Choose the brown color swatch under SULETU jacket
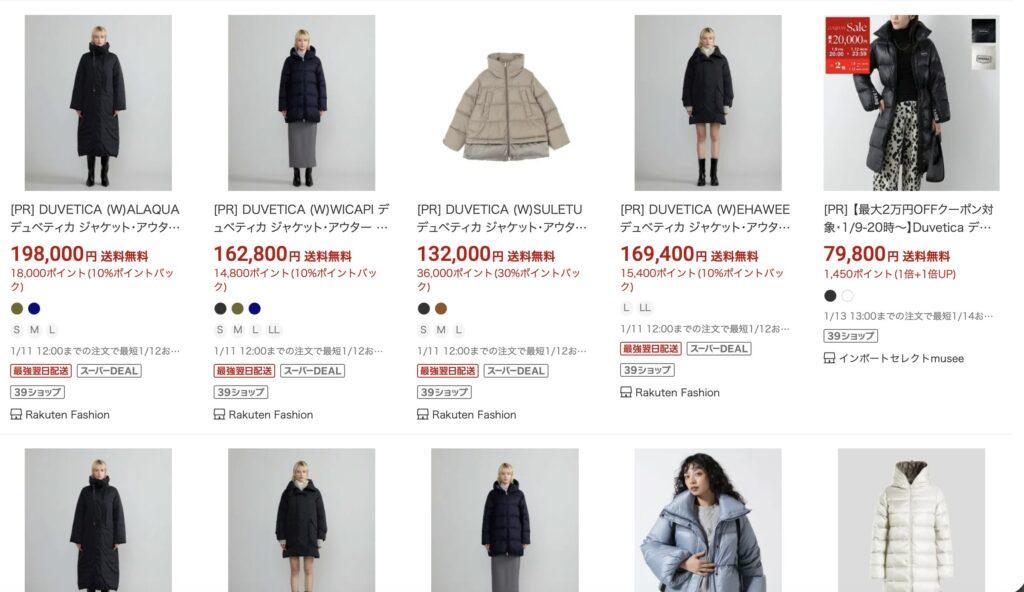 pos(441,308)
